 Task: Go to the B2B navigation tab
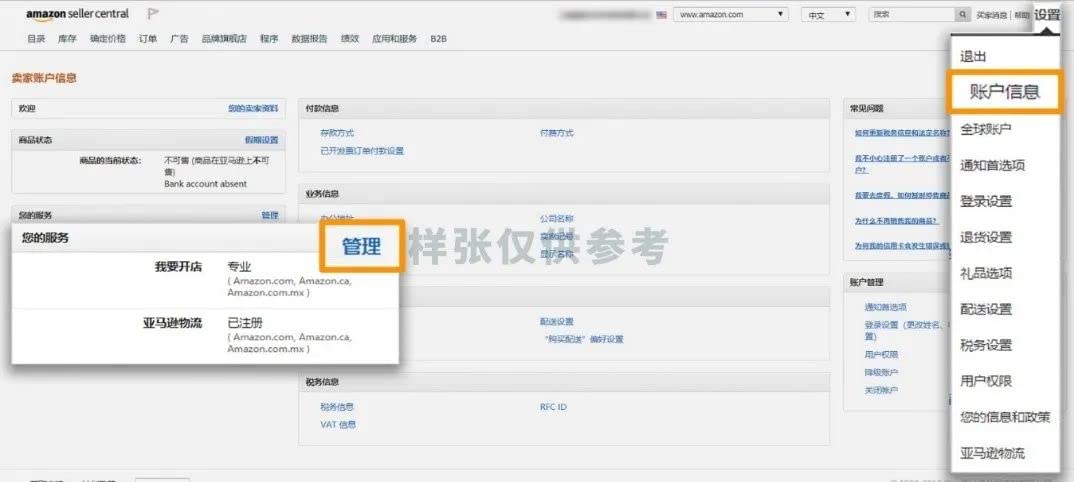438,39
